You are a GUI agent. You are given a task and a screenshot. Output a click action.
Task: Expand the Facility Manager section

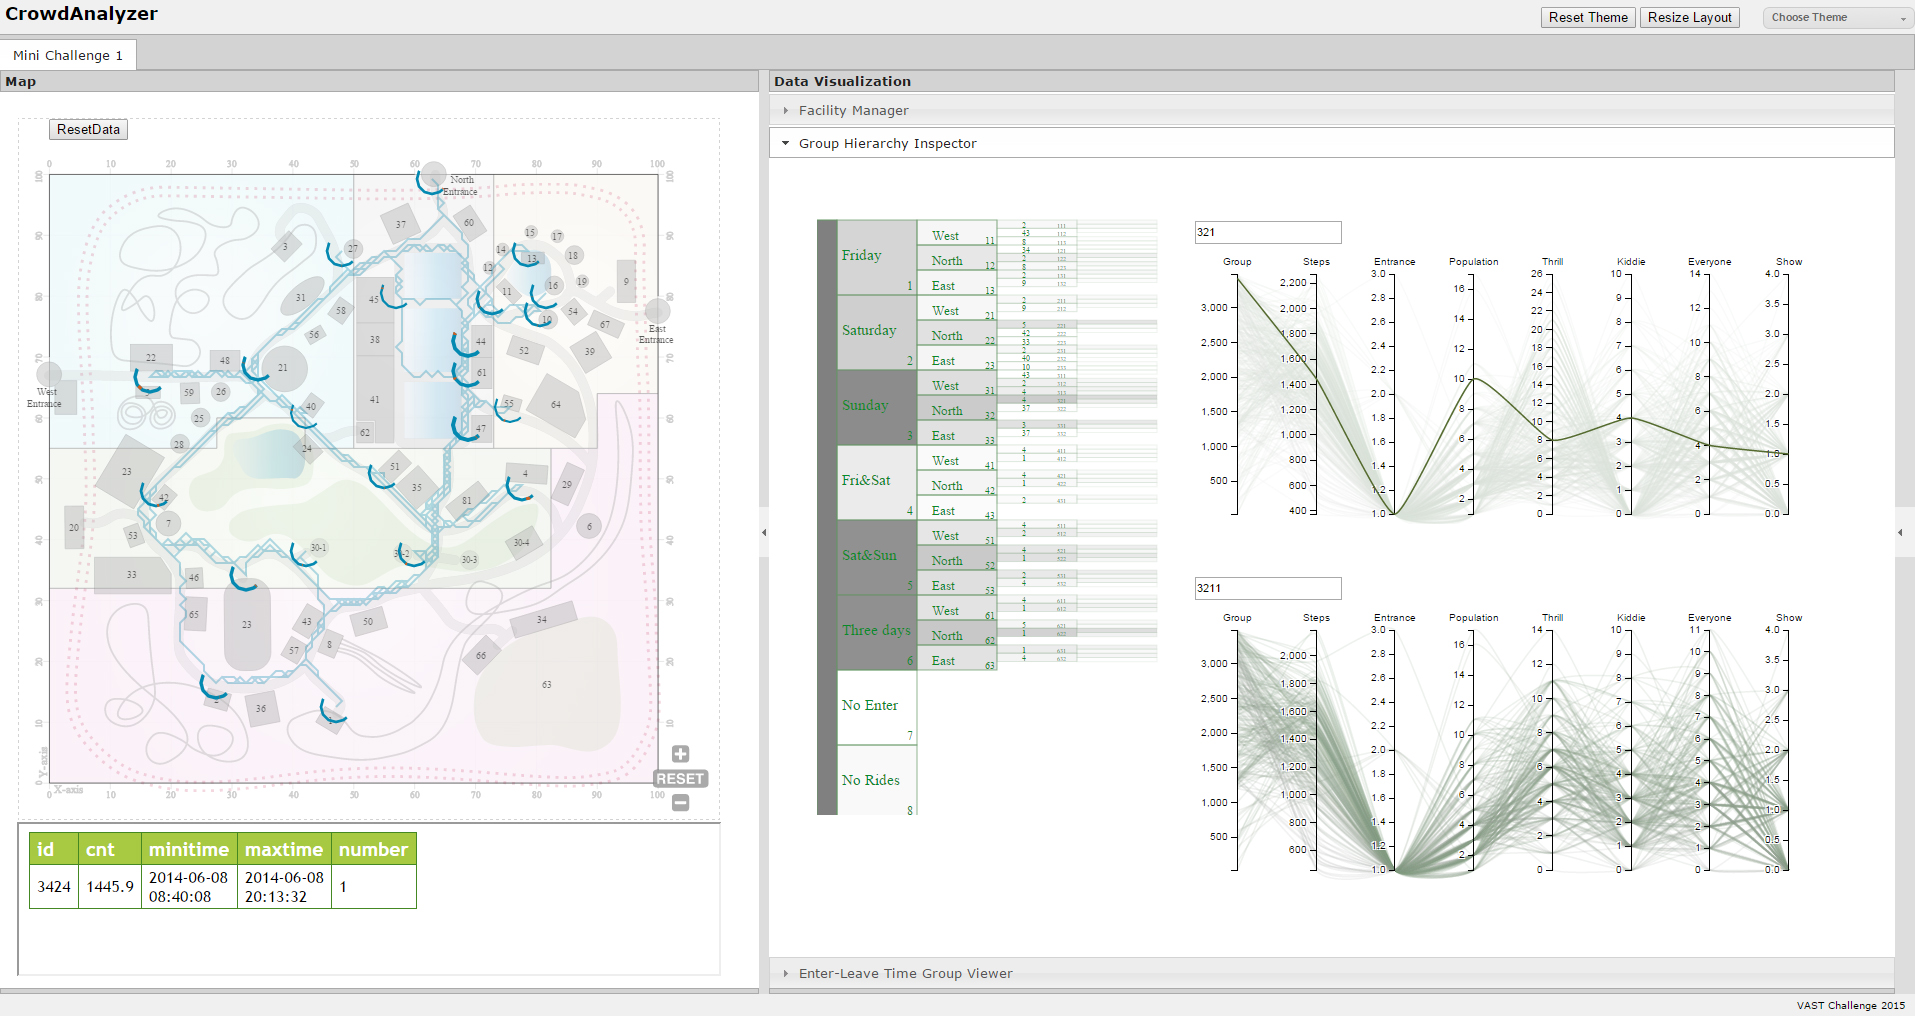1332,110
